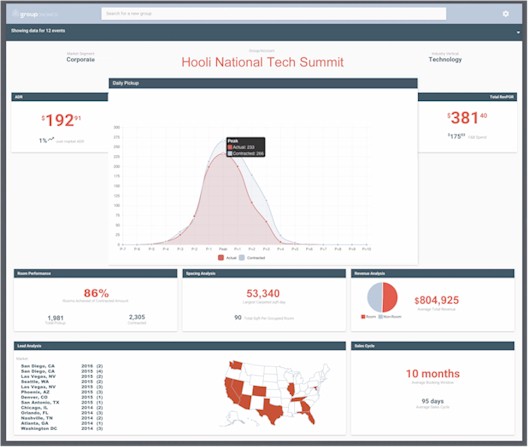Viewport: 528px width, 447px height.
Task: Select Washington state on the map
Action: [x=236, y=366]
